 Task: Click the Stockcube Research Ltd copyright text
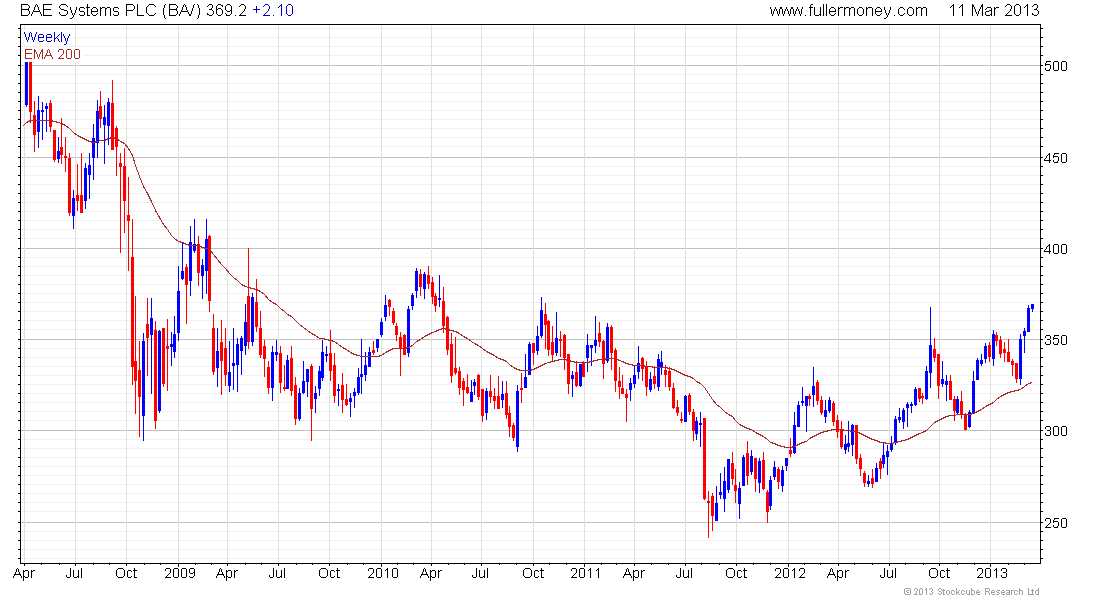point(971,592)
